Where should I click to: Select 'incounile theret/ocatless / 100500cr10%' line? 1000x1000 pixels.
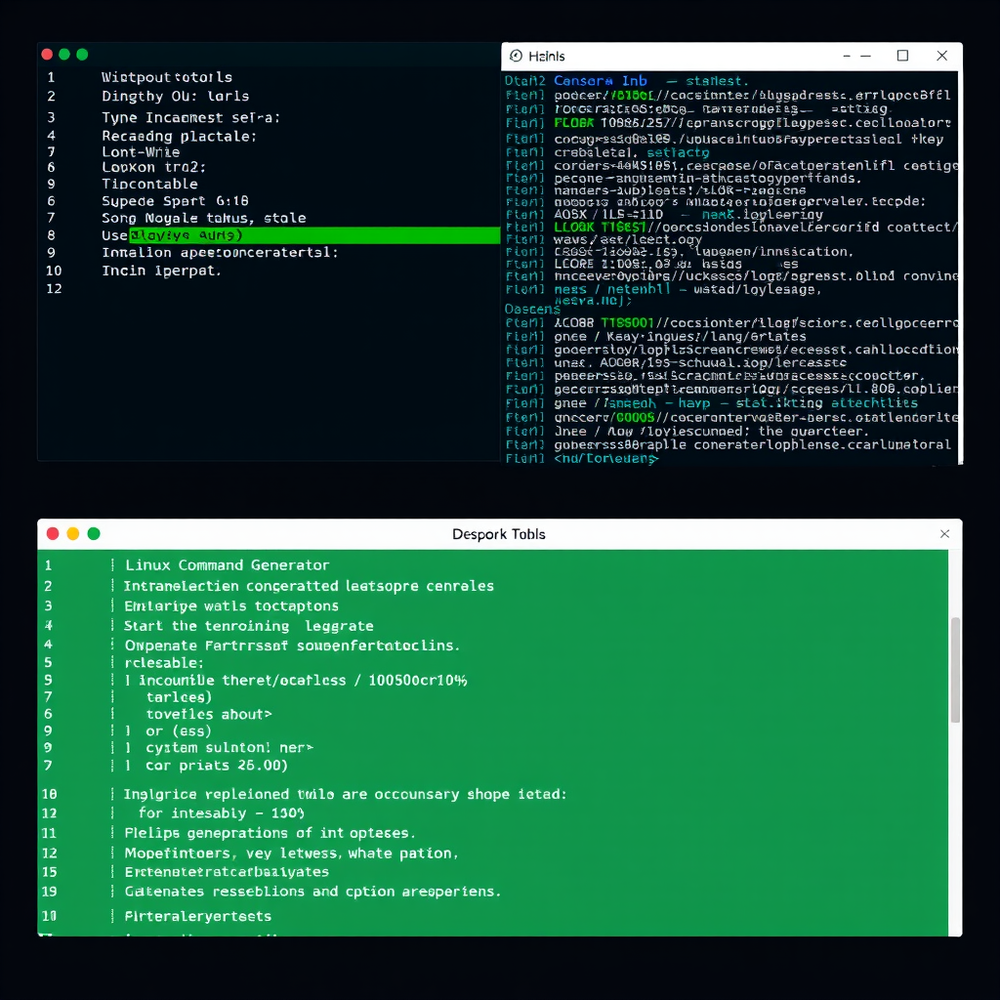tap(303, 680)
